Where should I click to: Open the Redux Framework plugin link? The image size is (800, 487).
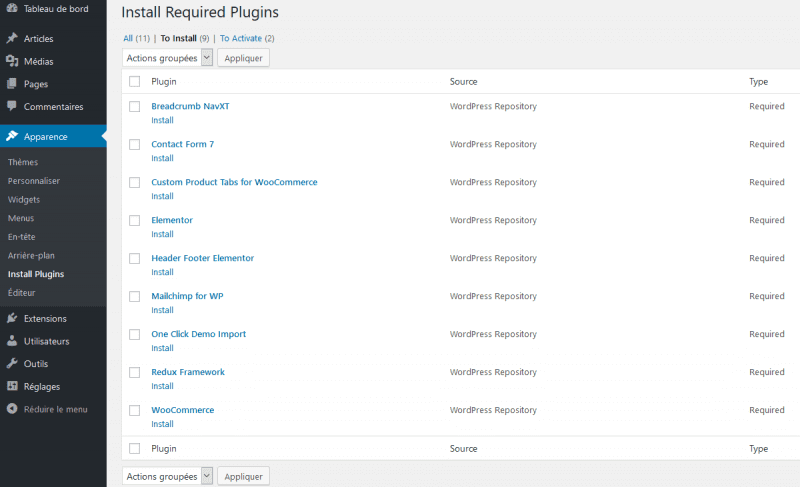tap(188, 372)
